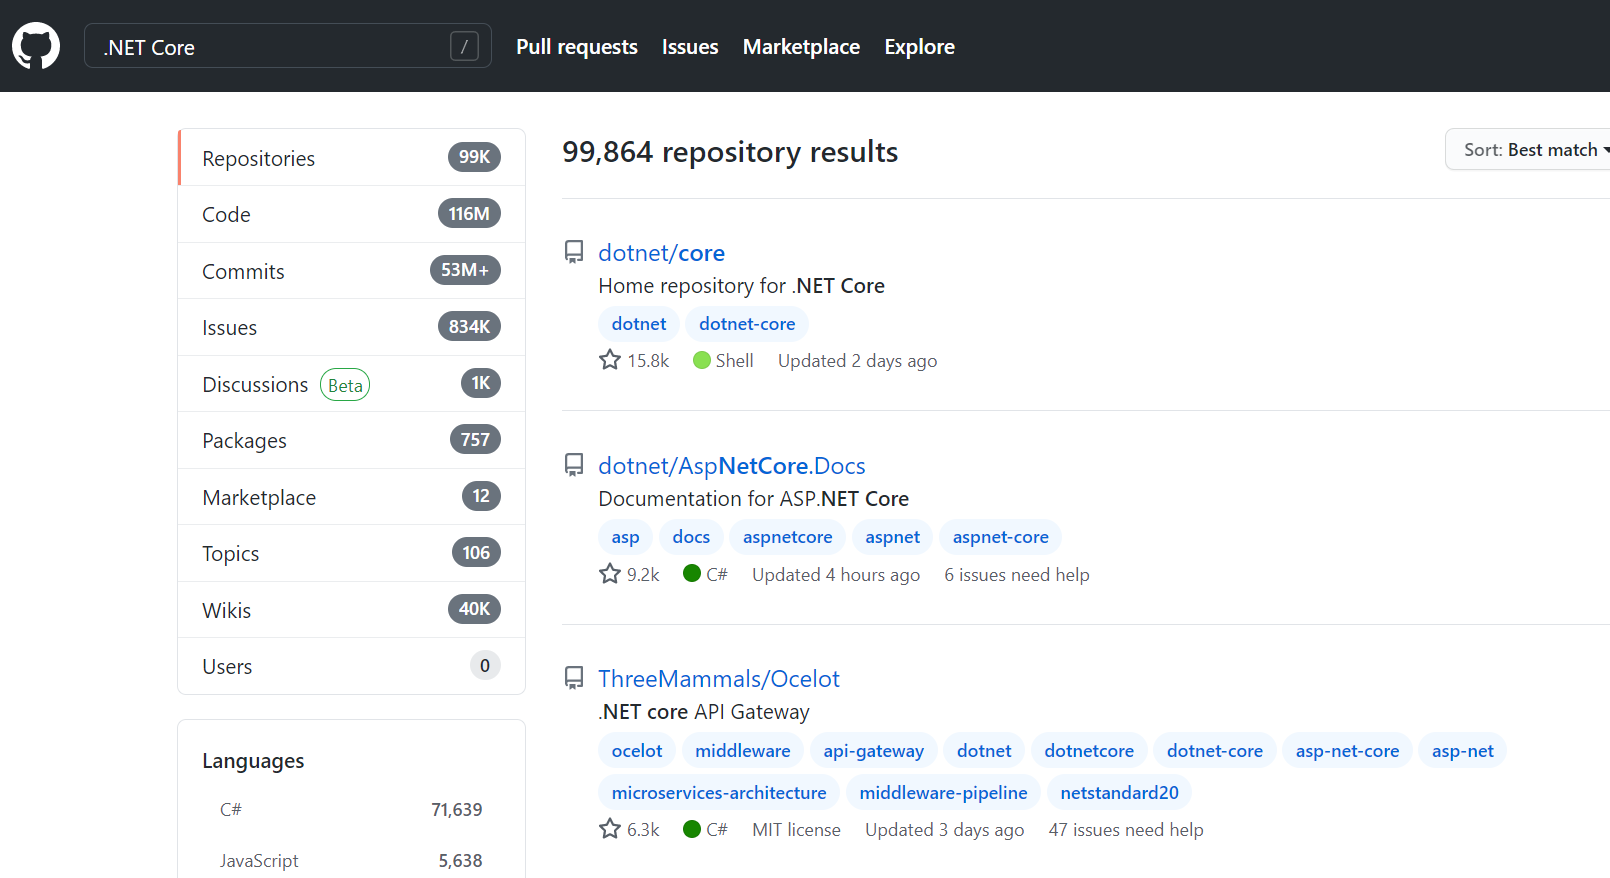Click dotnet tag under Ocelot result
The height and width of the screenshot is (878, 1610).
pyautogui.click(x=984, y=751)
